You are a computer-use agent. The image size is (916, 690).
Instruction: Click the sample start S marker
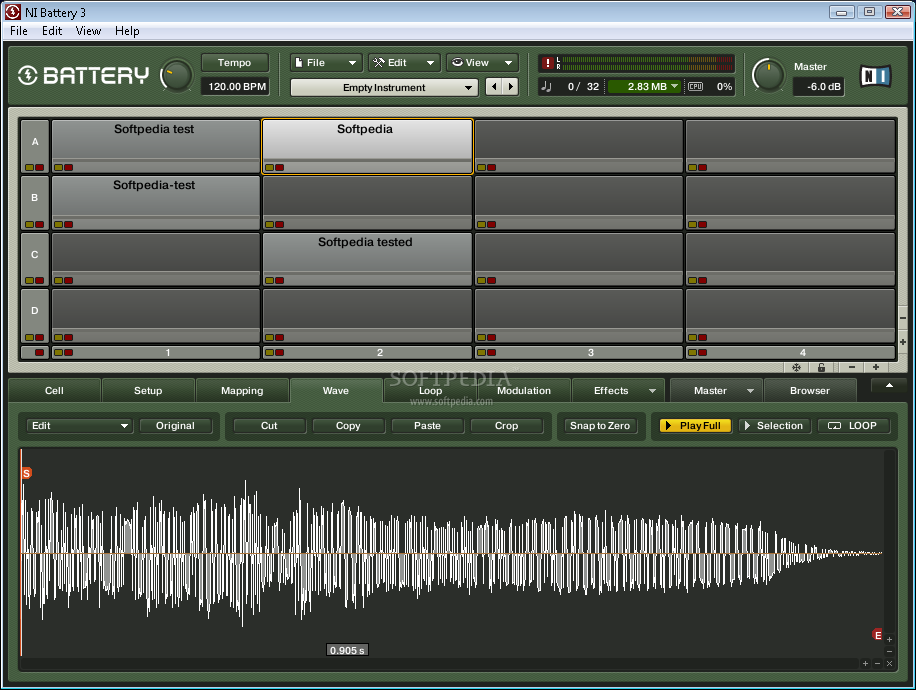tap(26, 473)
